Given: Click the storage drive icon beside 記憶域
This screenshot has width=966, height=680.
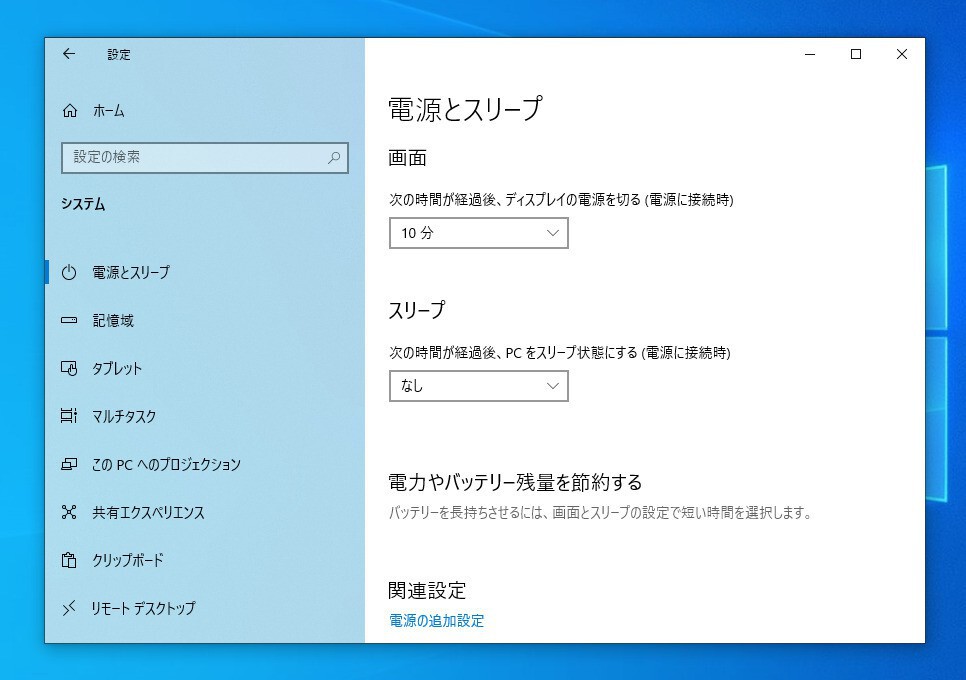Looking at the screenshot, I should click(x=69, y=320).
